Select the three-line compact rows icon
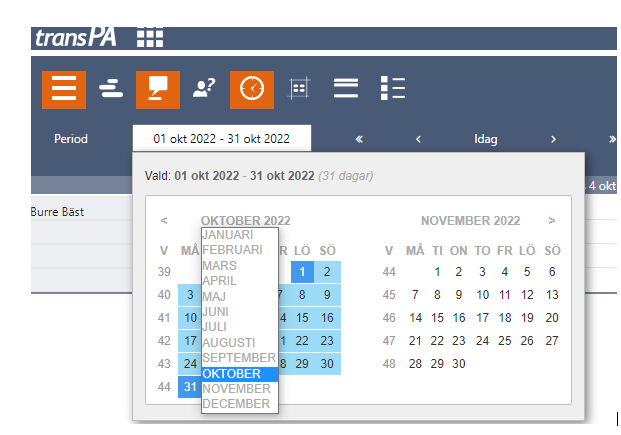The image size is (621, 435). [x=346, y=88]
